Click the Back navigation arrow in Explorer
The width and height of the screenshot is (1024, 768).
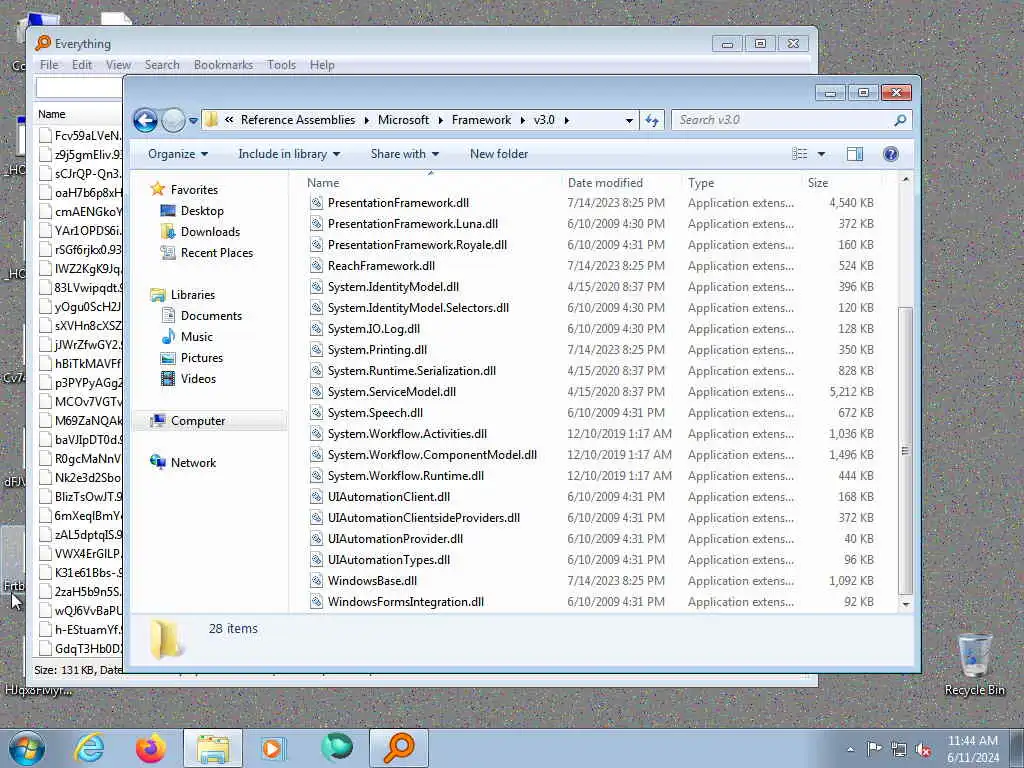coord(145,120)
